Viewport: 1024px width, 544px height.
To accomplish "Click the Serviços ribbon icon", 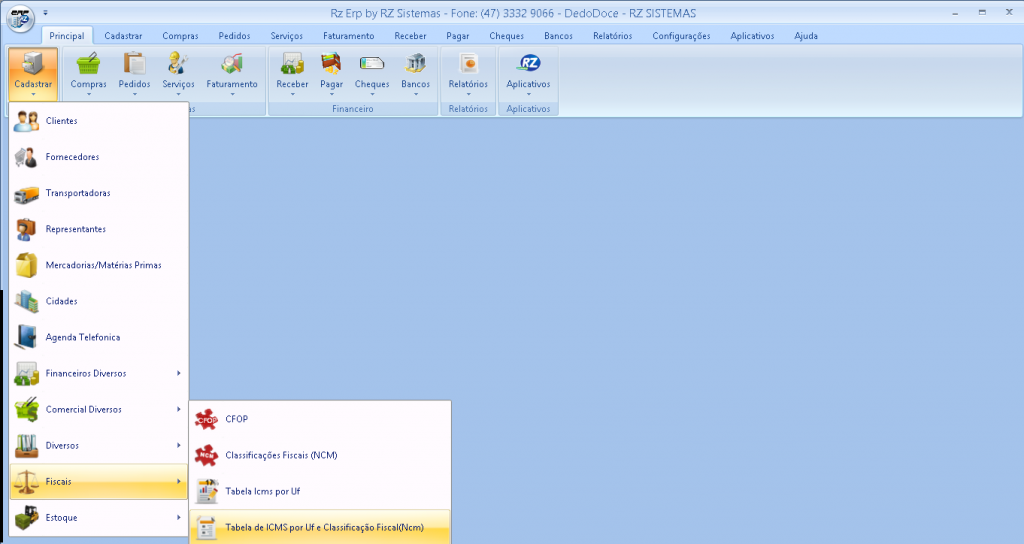I will coord(178,65).
